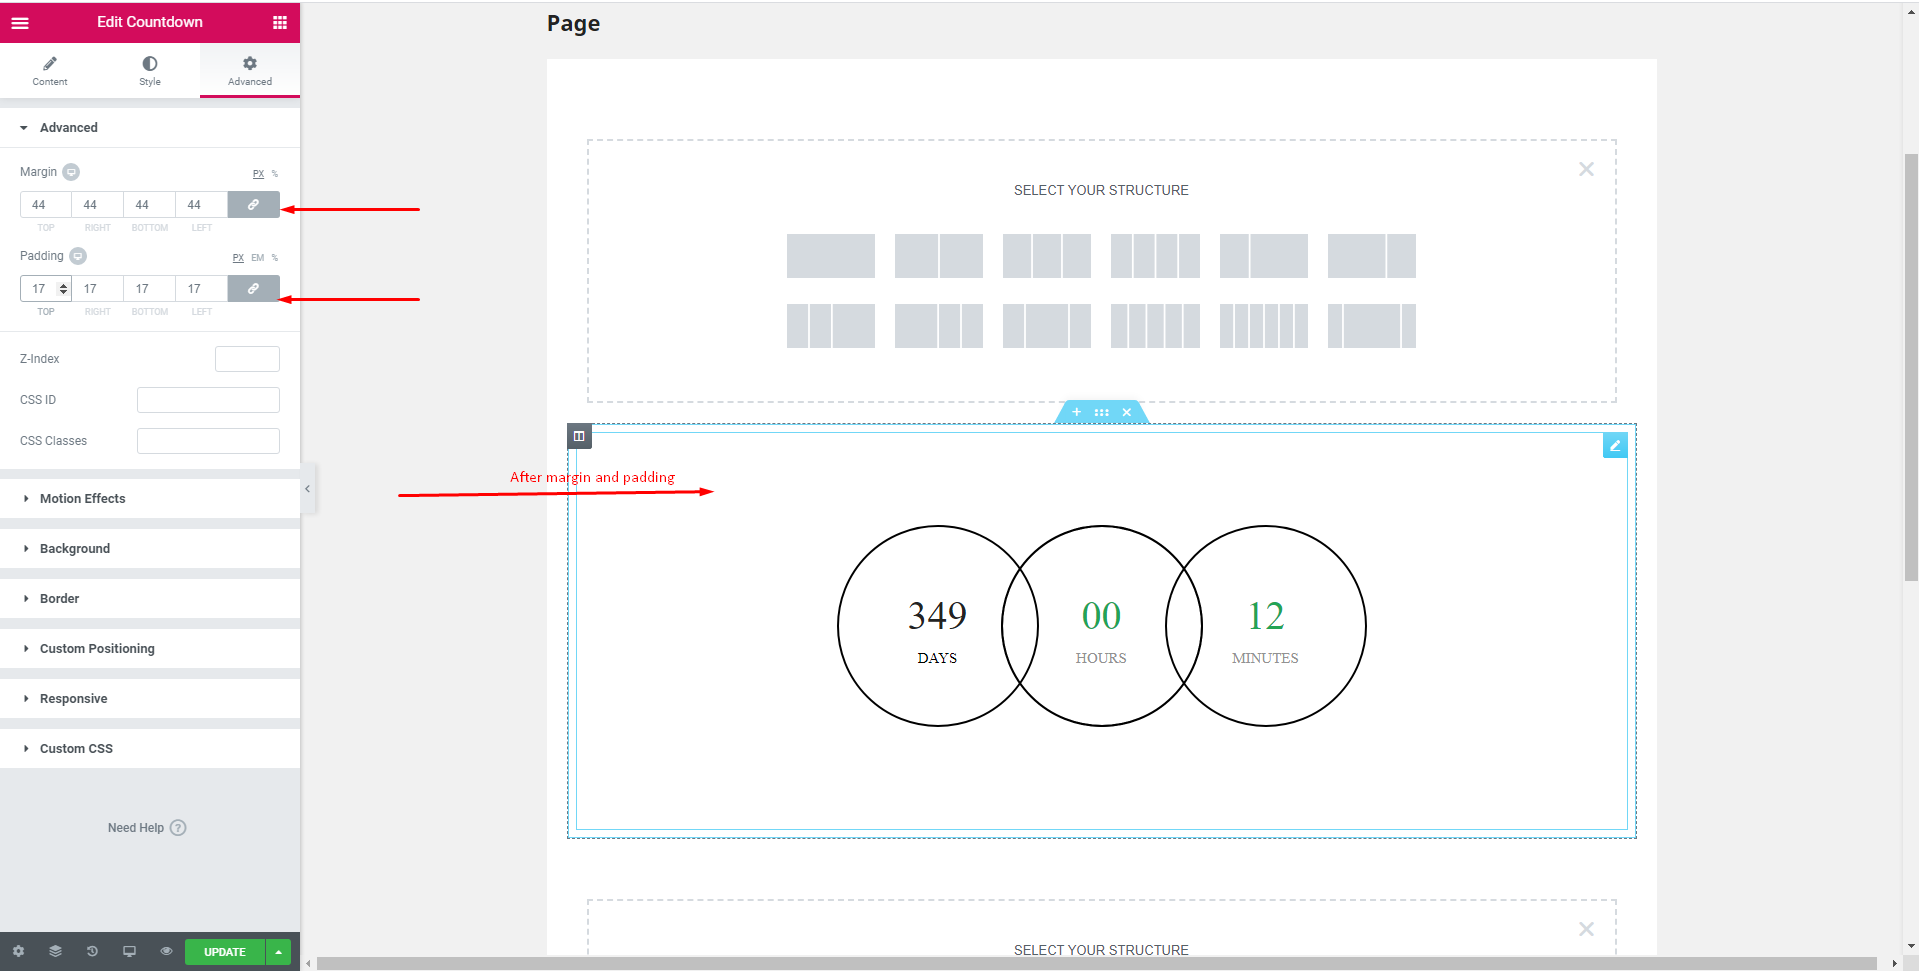This screenshot has width=1919, height=971.
Task: Toggle responsive device icon next to Padding
Action: (x=78, y=256)
